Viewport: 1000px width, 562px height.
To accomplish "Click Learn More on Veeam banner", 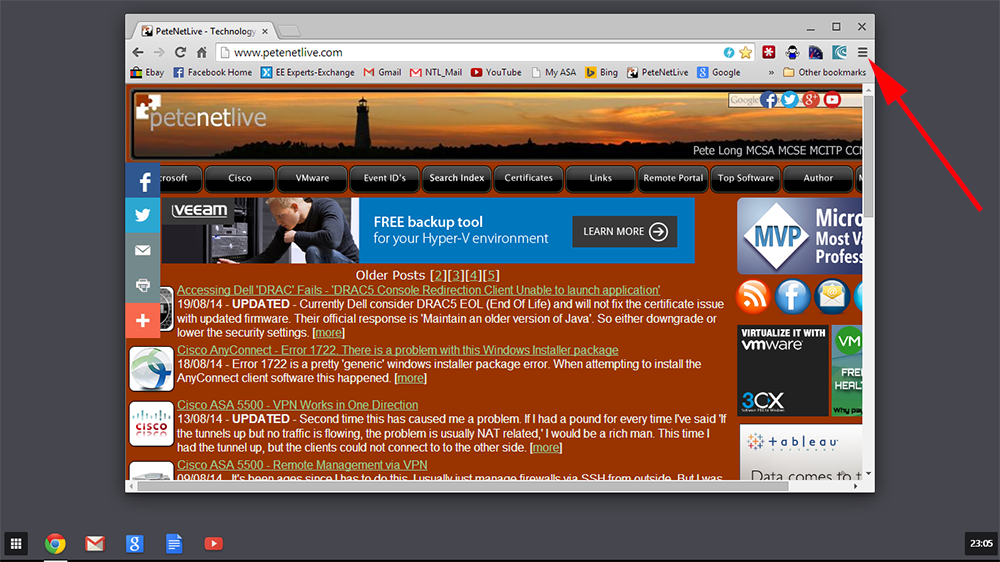I will pyautogui.click(x=624, y=232).
